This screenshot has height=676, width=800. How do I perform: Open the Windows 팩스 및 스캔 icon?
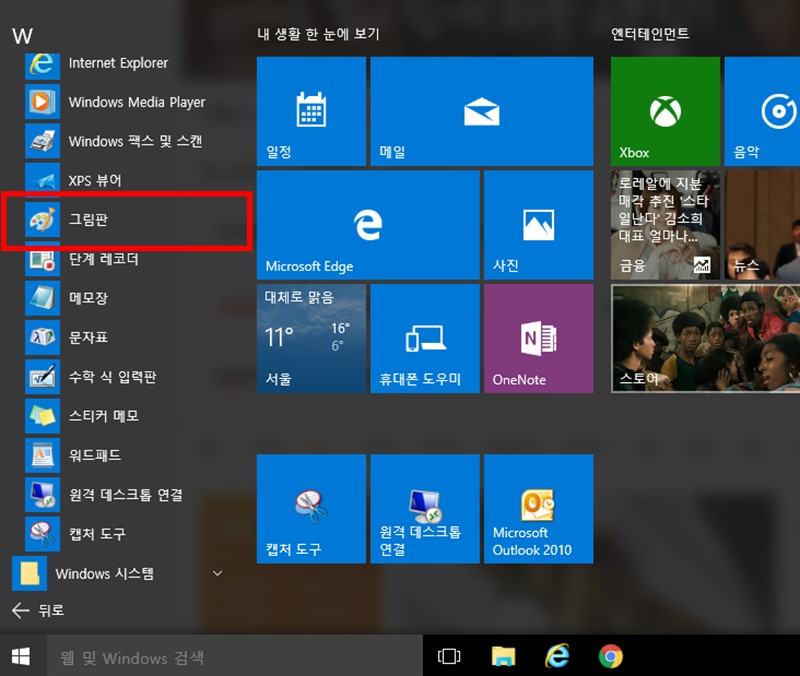click(x=42, y=141)
